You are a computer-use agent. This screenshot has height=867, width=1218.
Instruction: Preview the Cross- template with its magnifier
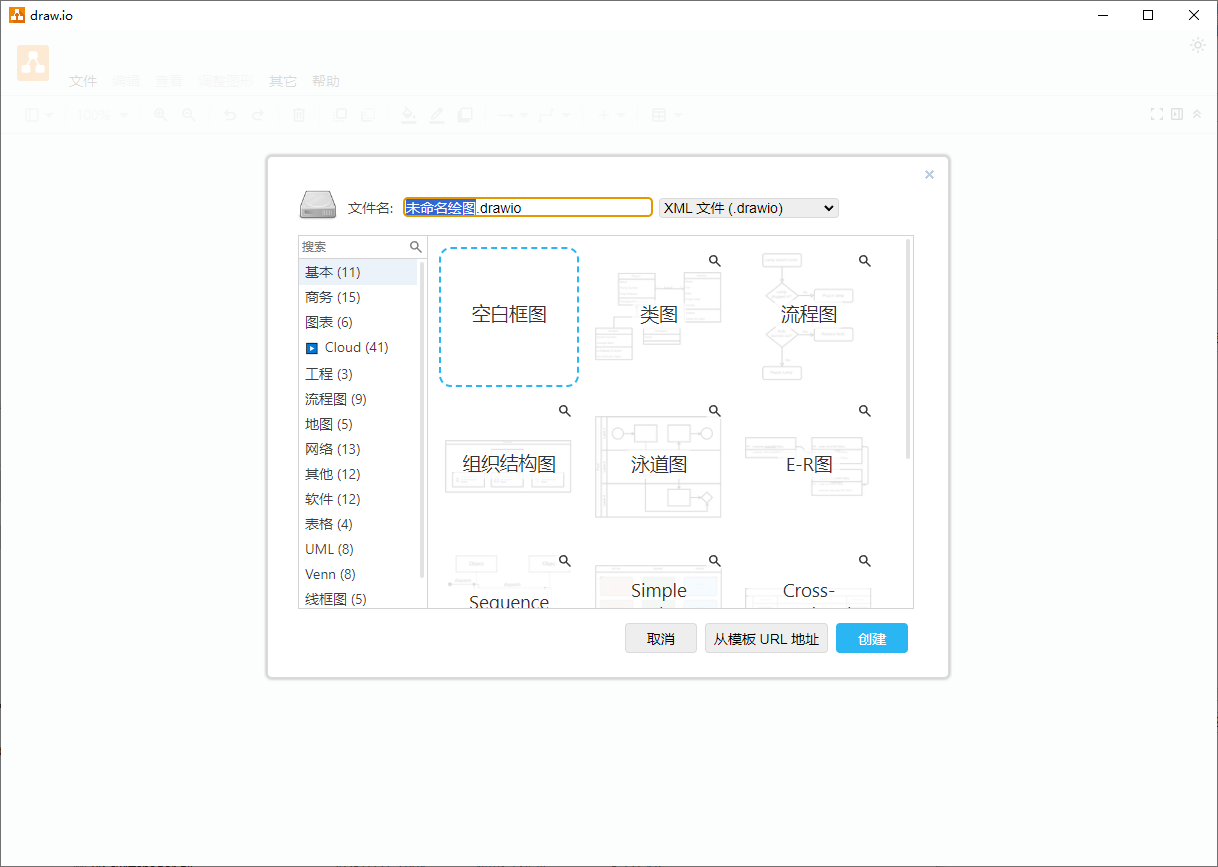point(865,560)
